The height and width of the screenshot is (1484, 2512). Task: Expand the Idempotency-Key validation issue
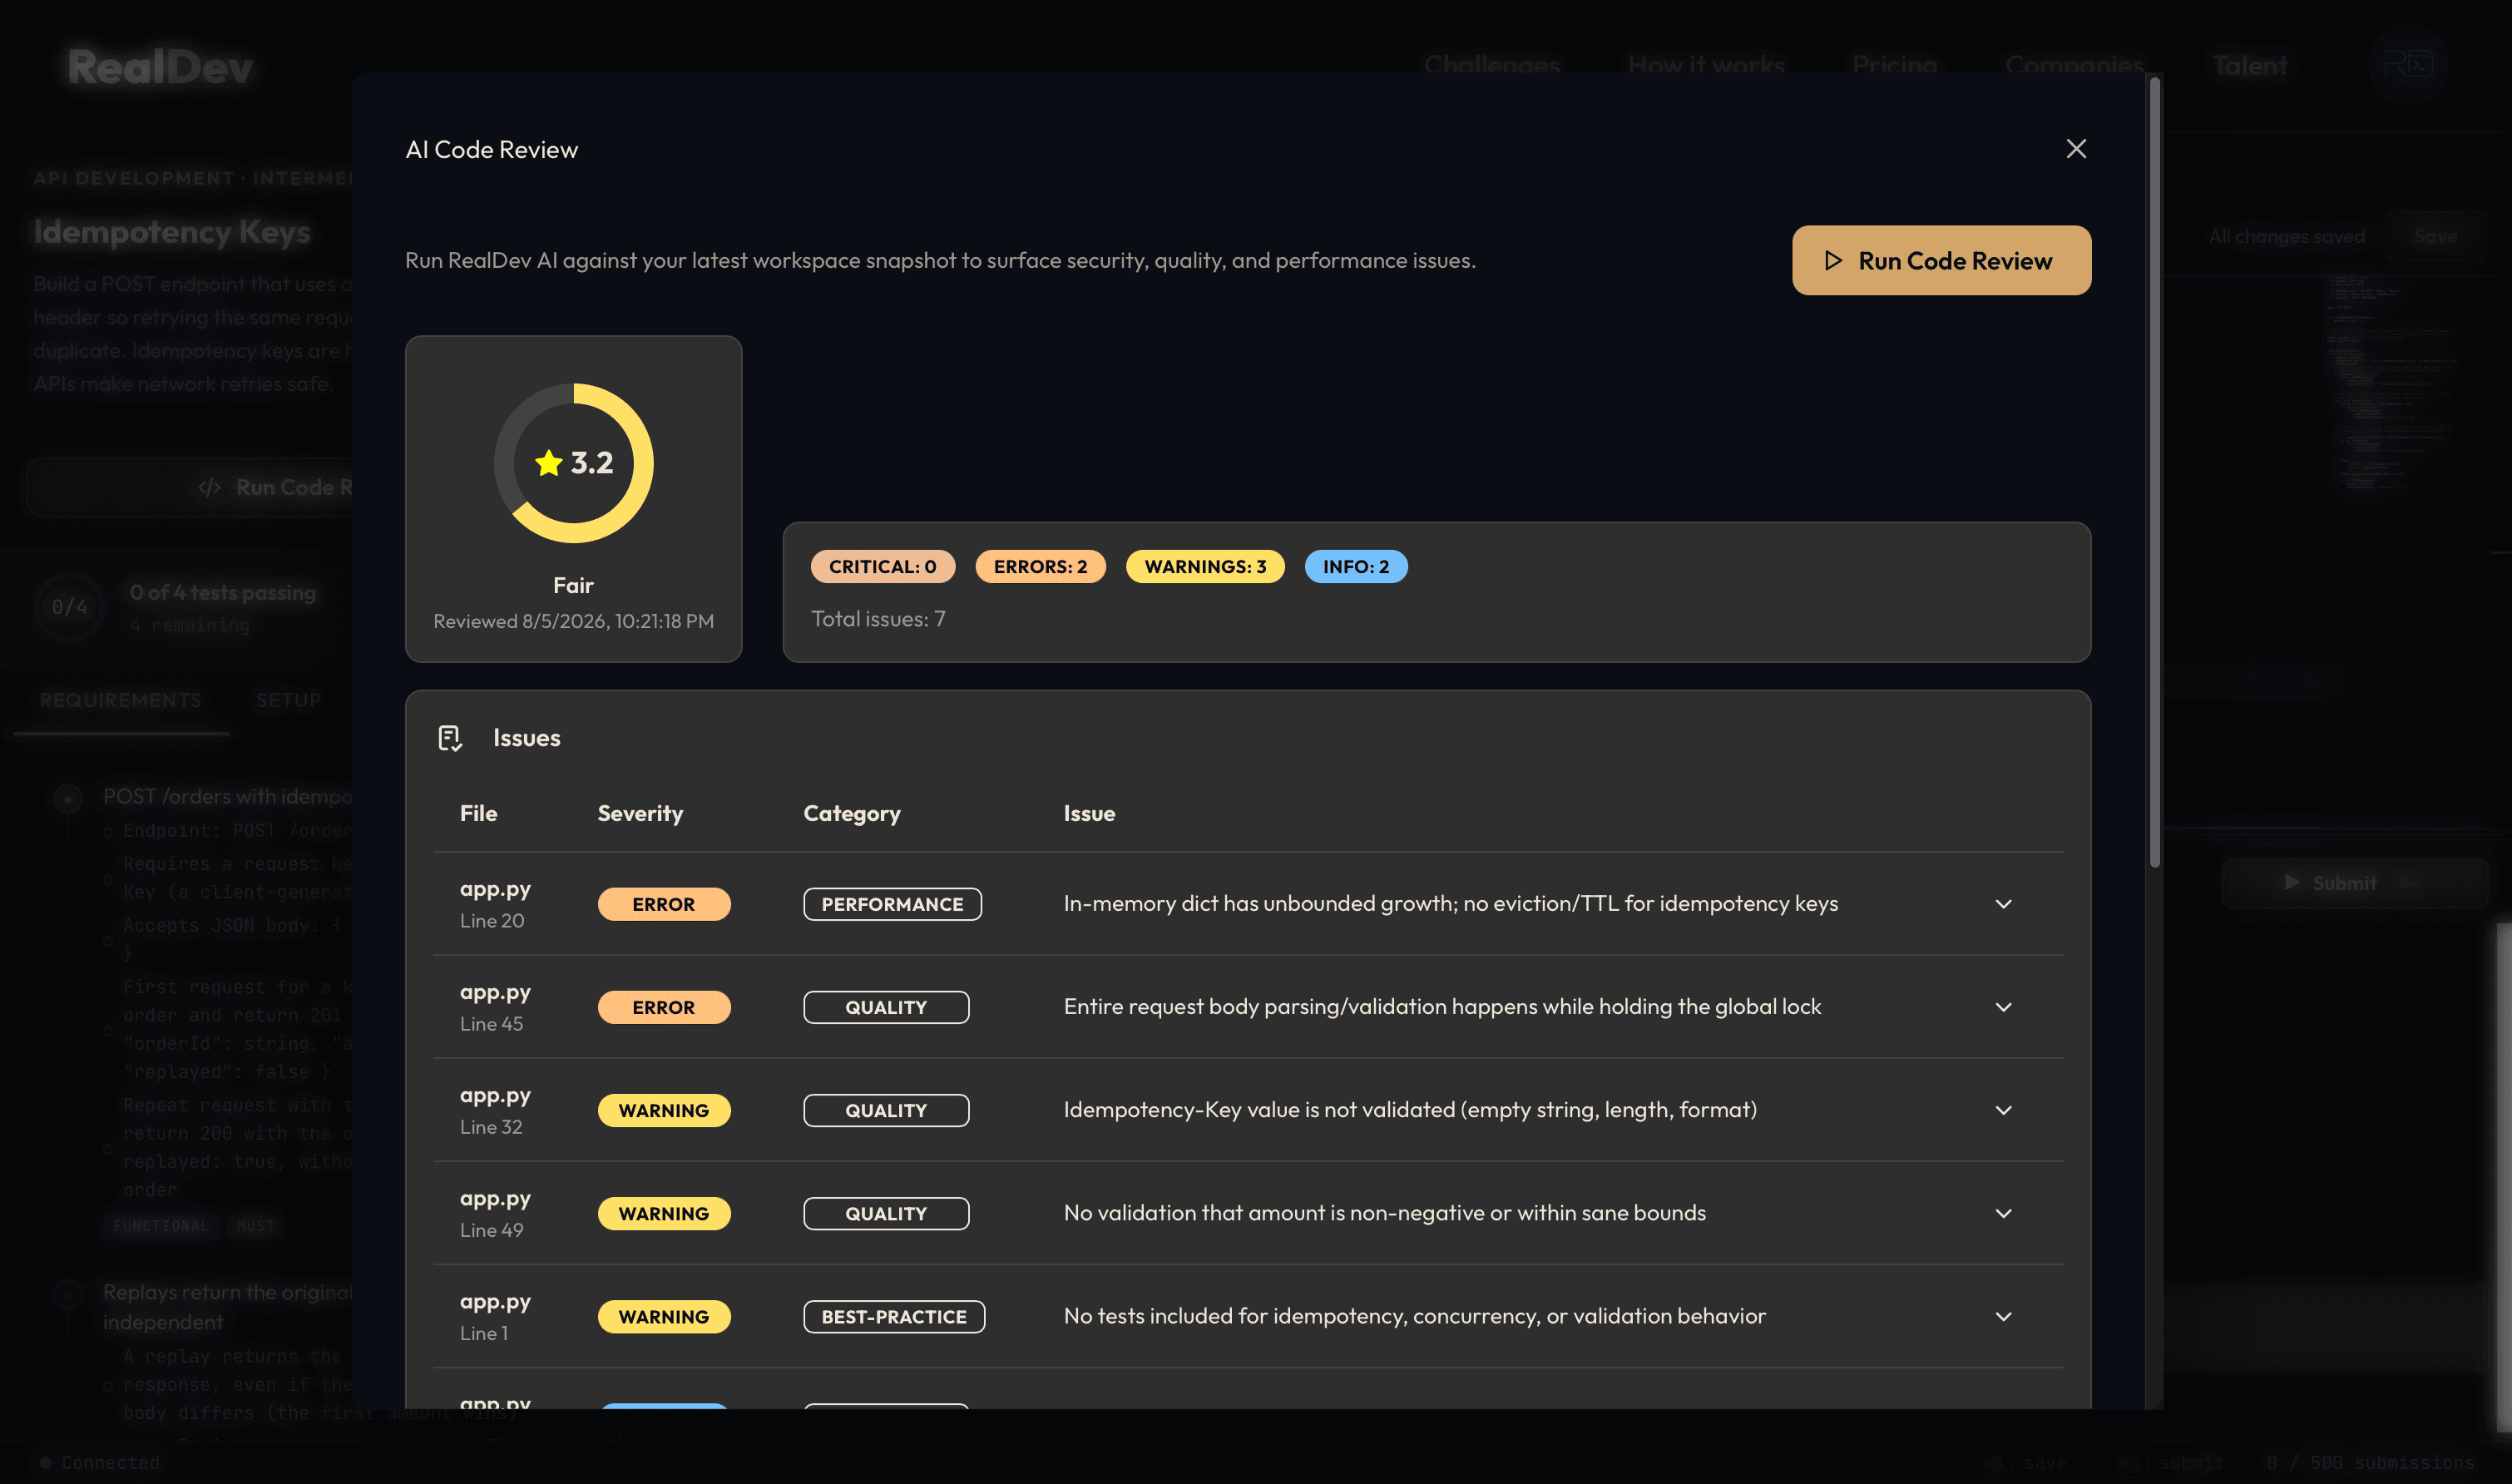click(2003, 1110)
